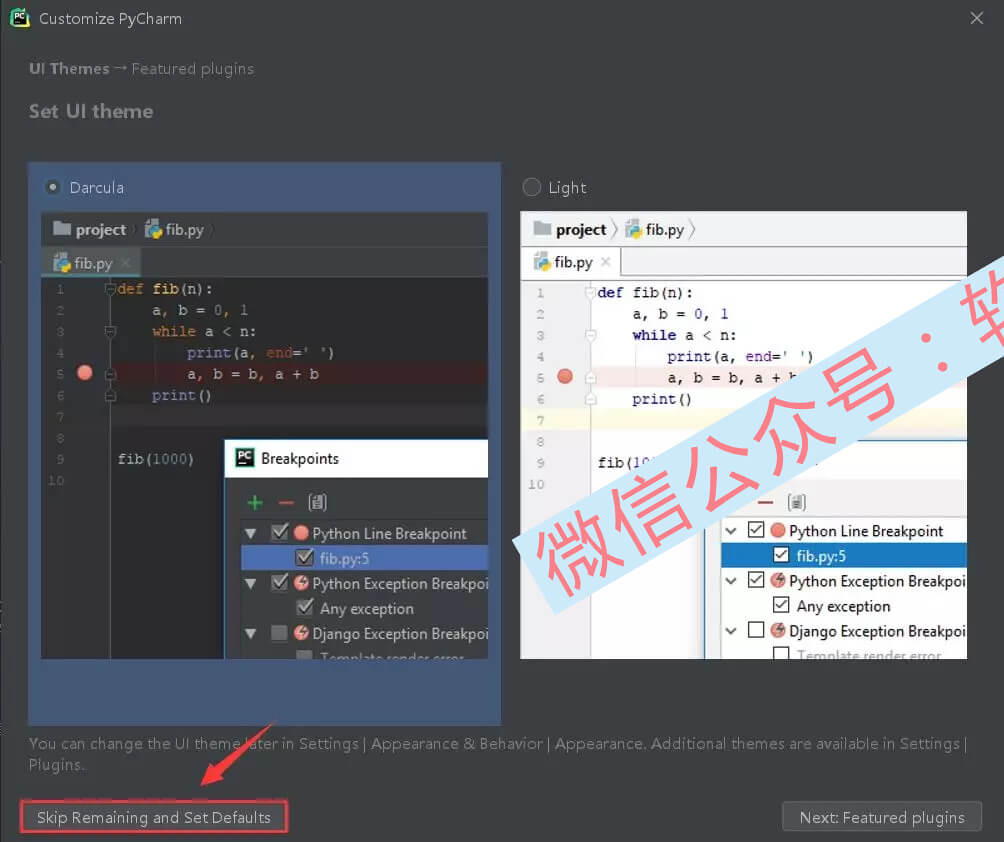The width and height of the screenshot is (1004, 842).
Task: Click Next: Featured plugins button
Action: (x=882, y=817)
